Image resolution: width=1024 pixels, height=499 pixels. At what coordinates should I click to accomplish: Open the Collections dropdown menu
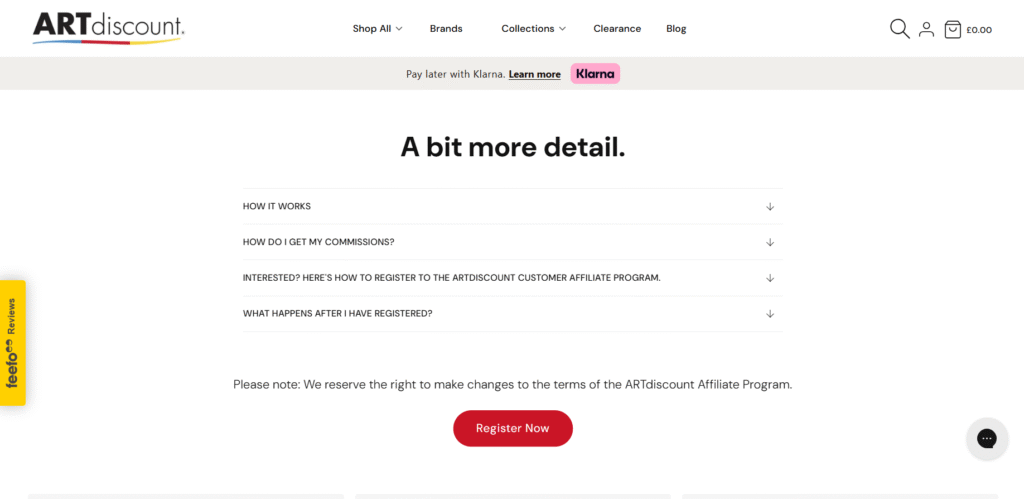click(533, 29)
